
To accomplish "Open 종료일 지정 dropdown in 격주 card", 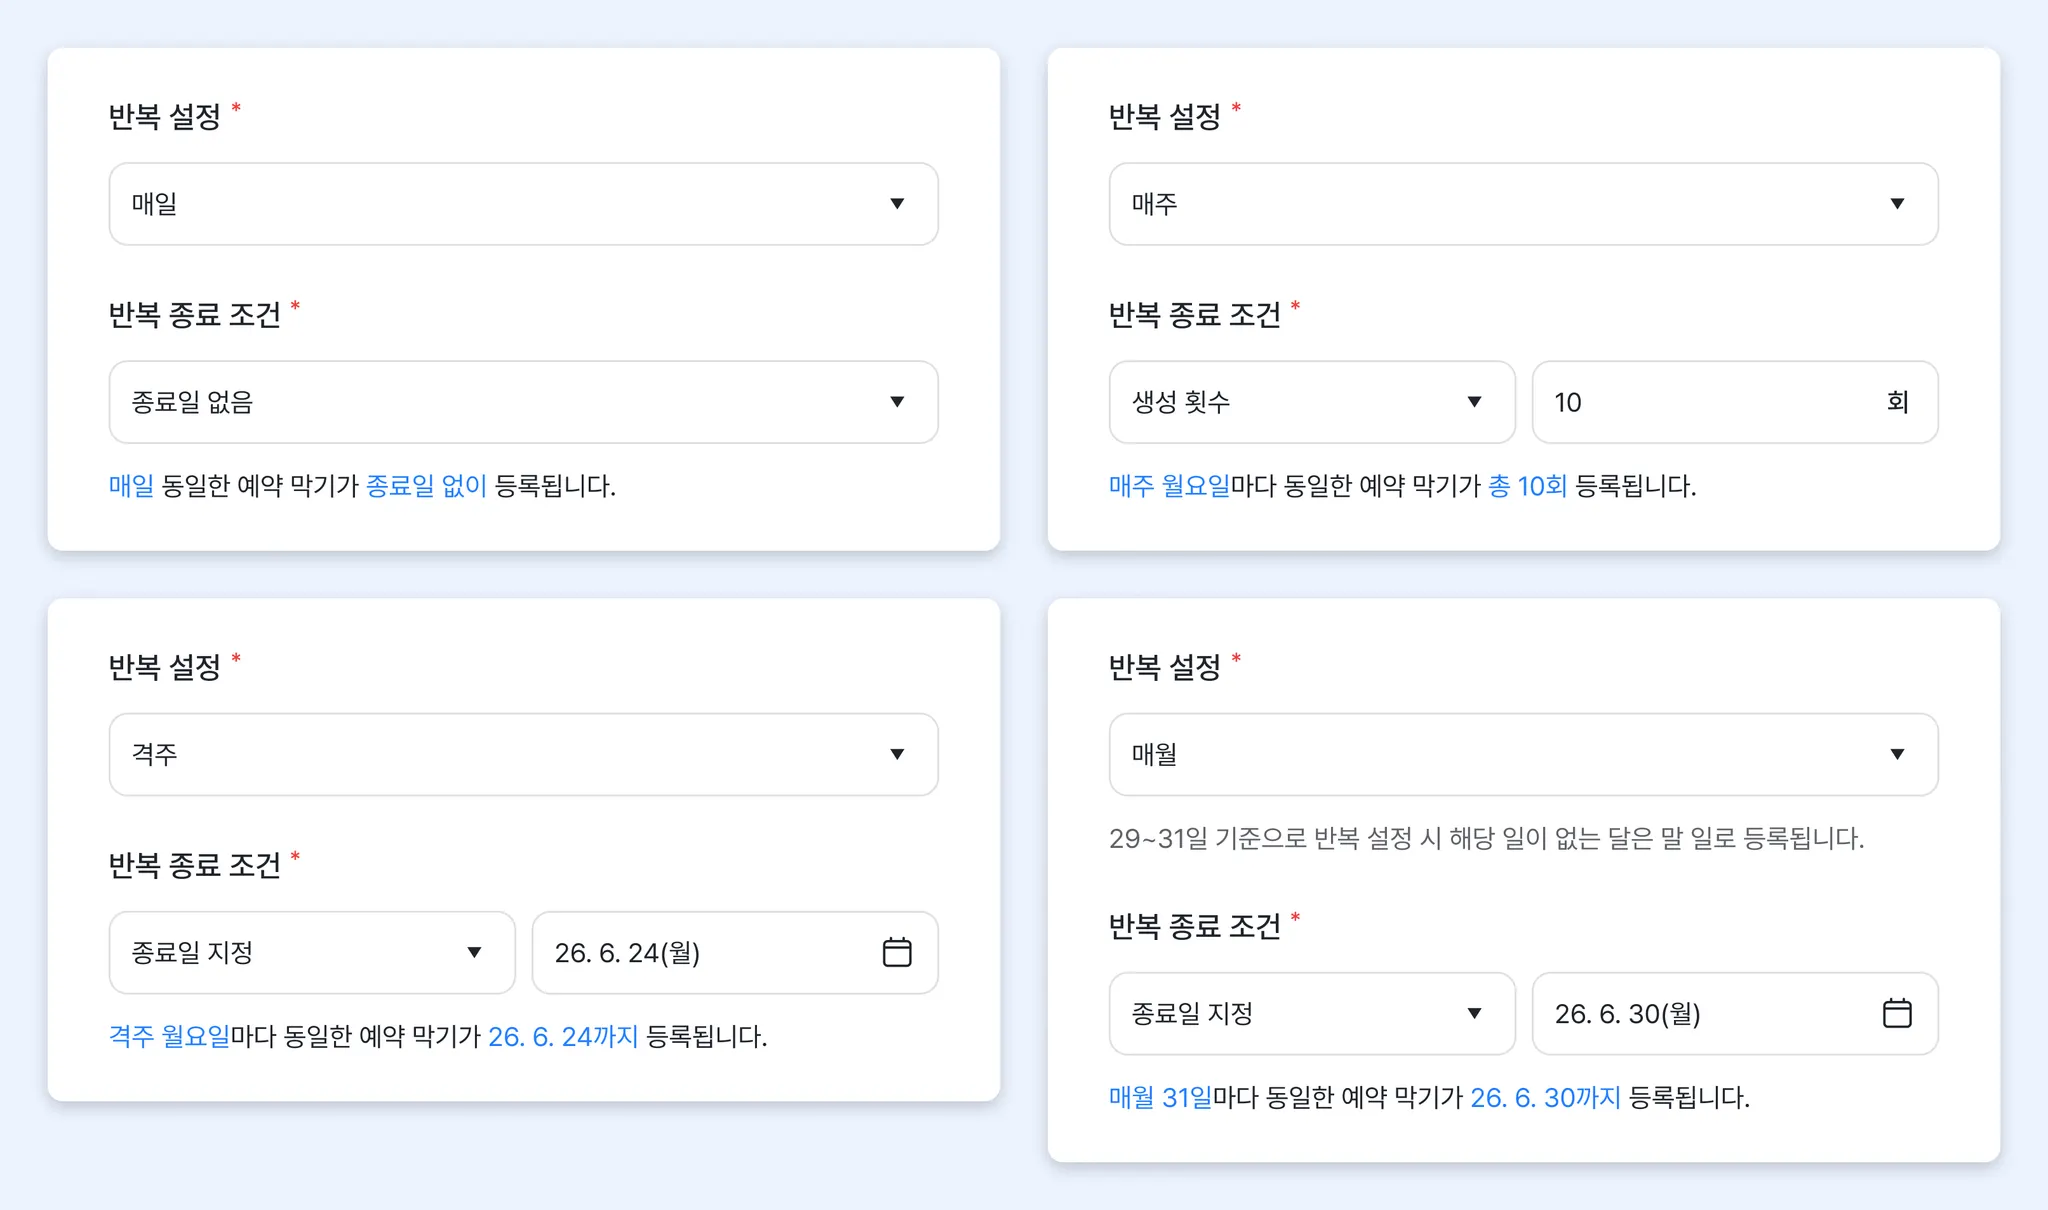I will [x=311, y=952].
